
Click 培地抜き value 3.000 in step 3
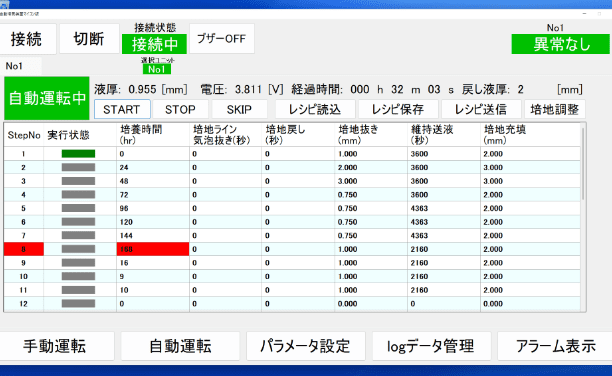pos(371,181)
